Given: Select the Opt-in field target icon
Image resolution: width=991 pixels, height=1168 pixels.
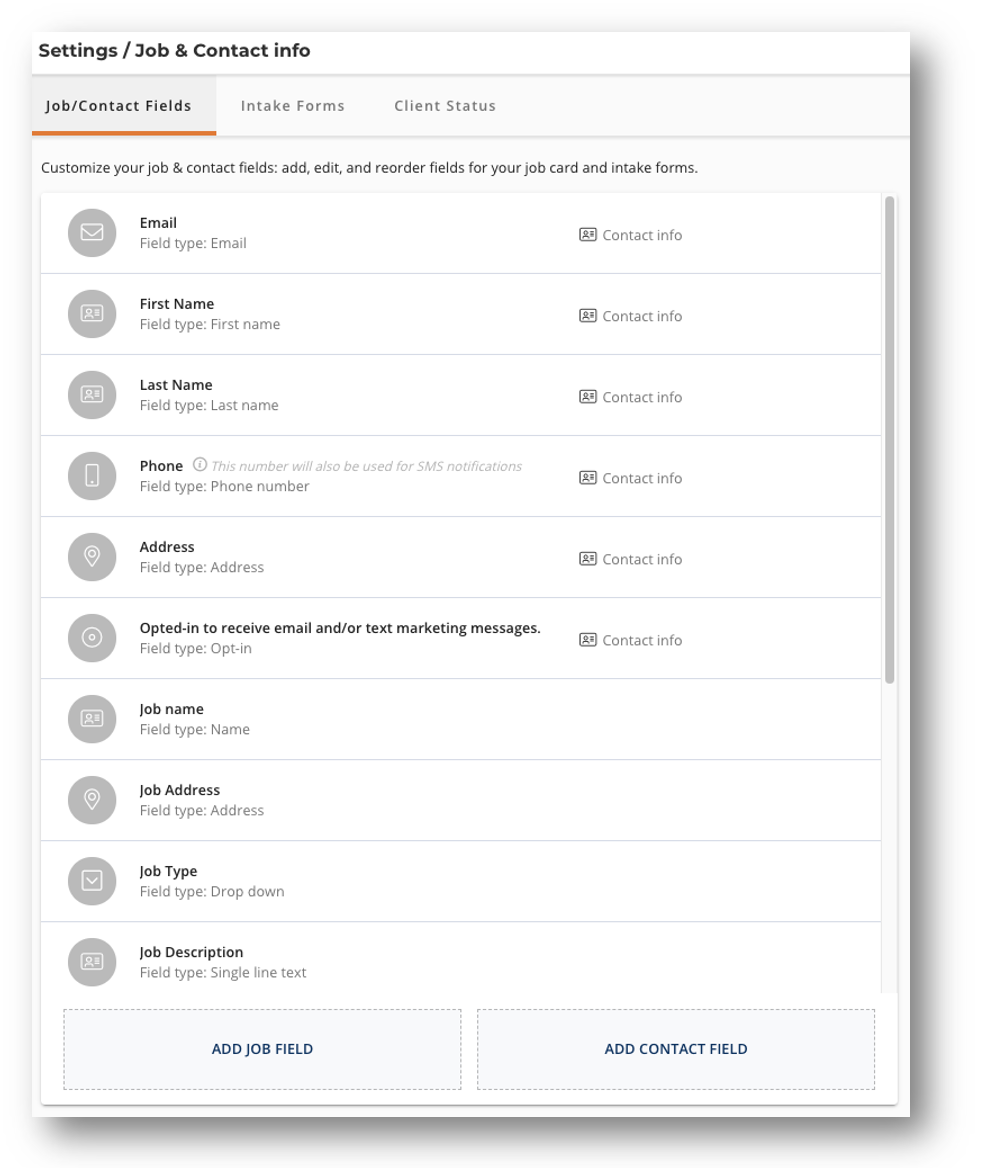Looking at the screenshot, I should click(x=91, y=638).
